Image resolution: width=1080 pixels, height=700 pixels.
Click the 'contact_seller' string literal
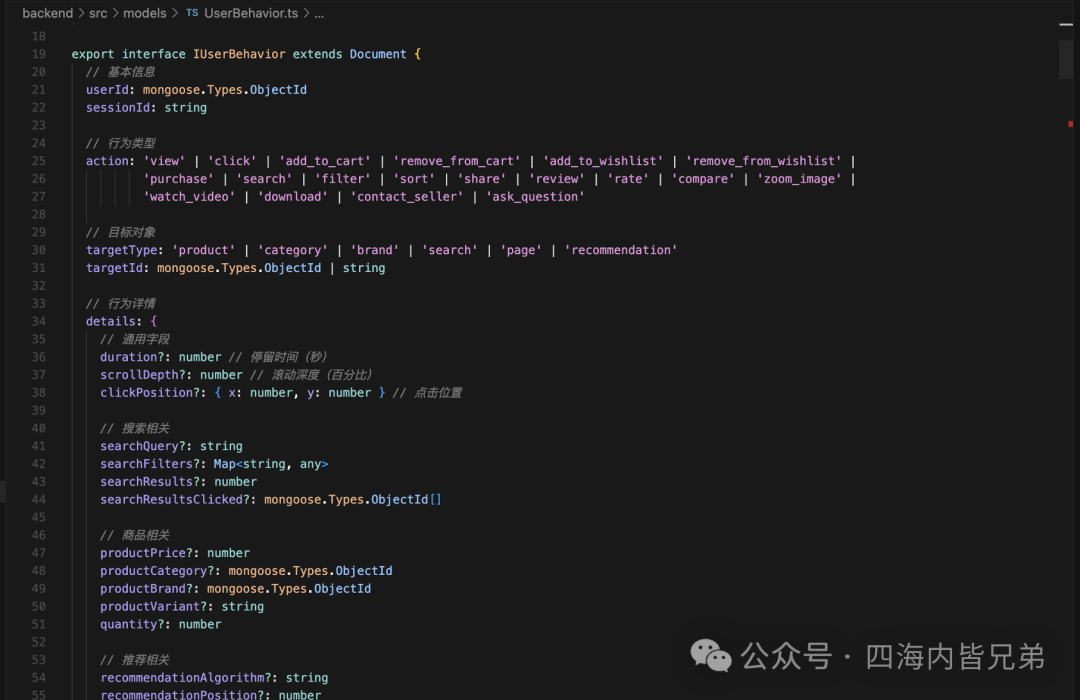pos(406,196)
